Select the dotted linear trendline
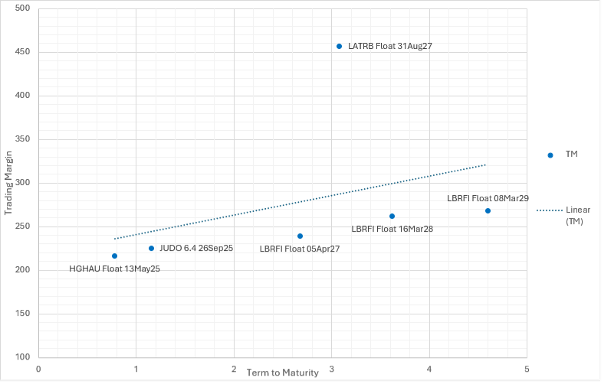This screenshot has height=382, width=602. tap(300, 202)
